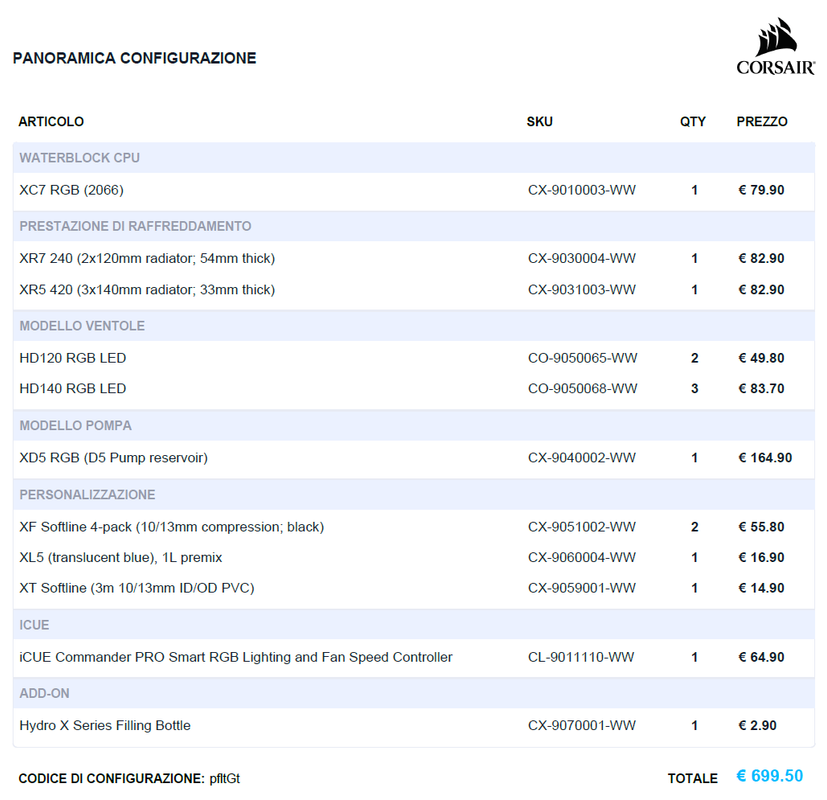Click the € 16.90 price
Viewport: 827px width, 800px height.
point(761,557)
